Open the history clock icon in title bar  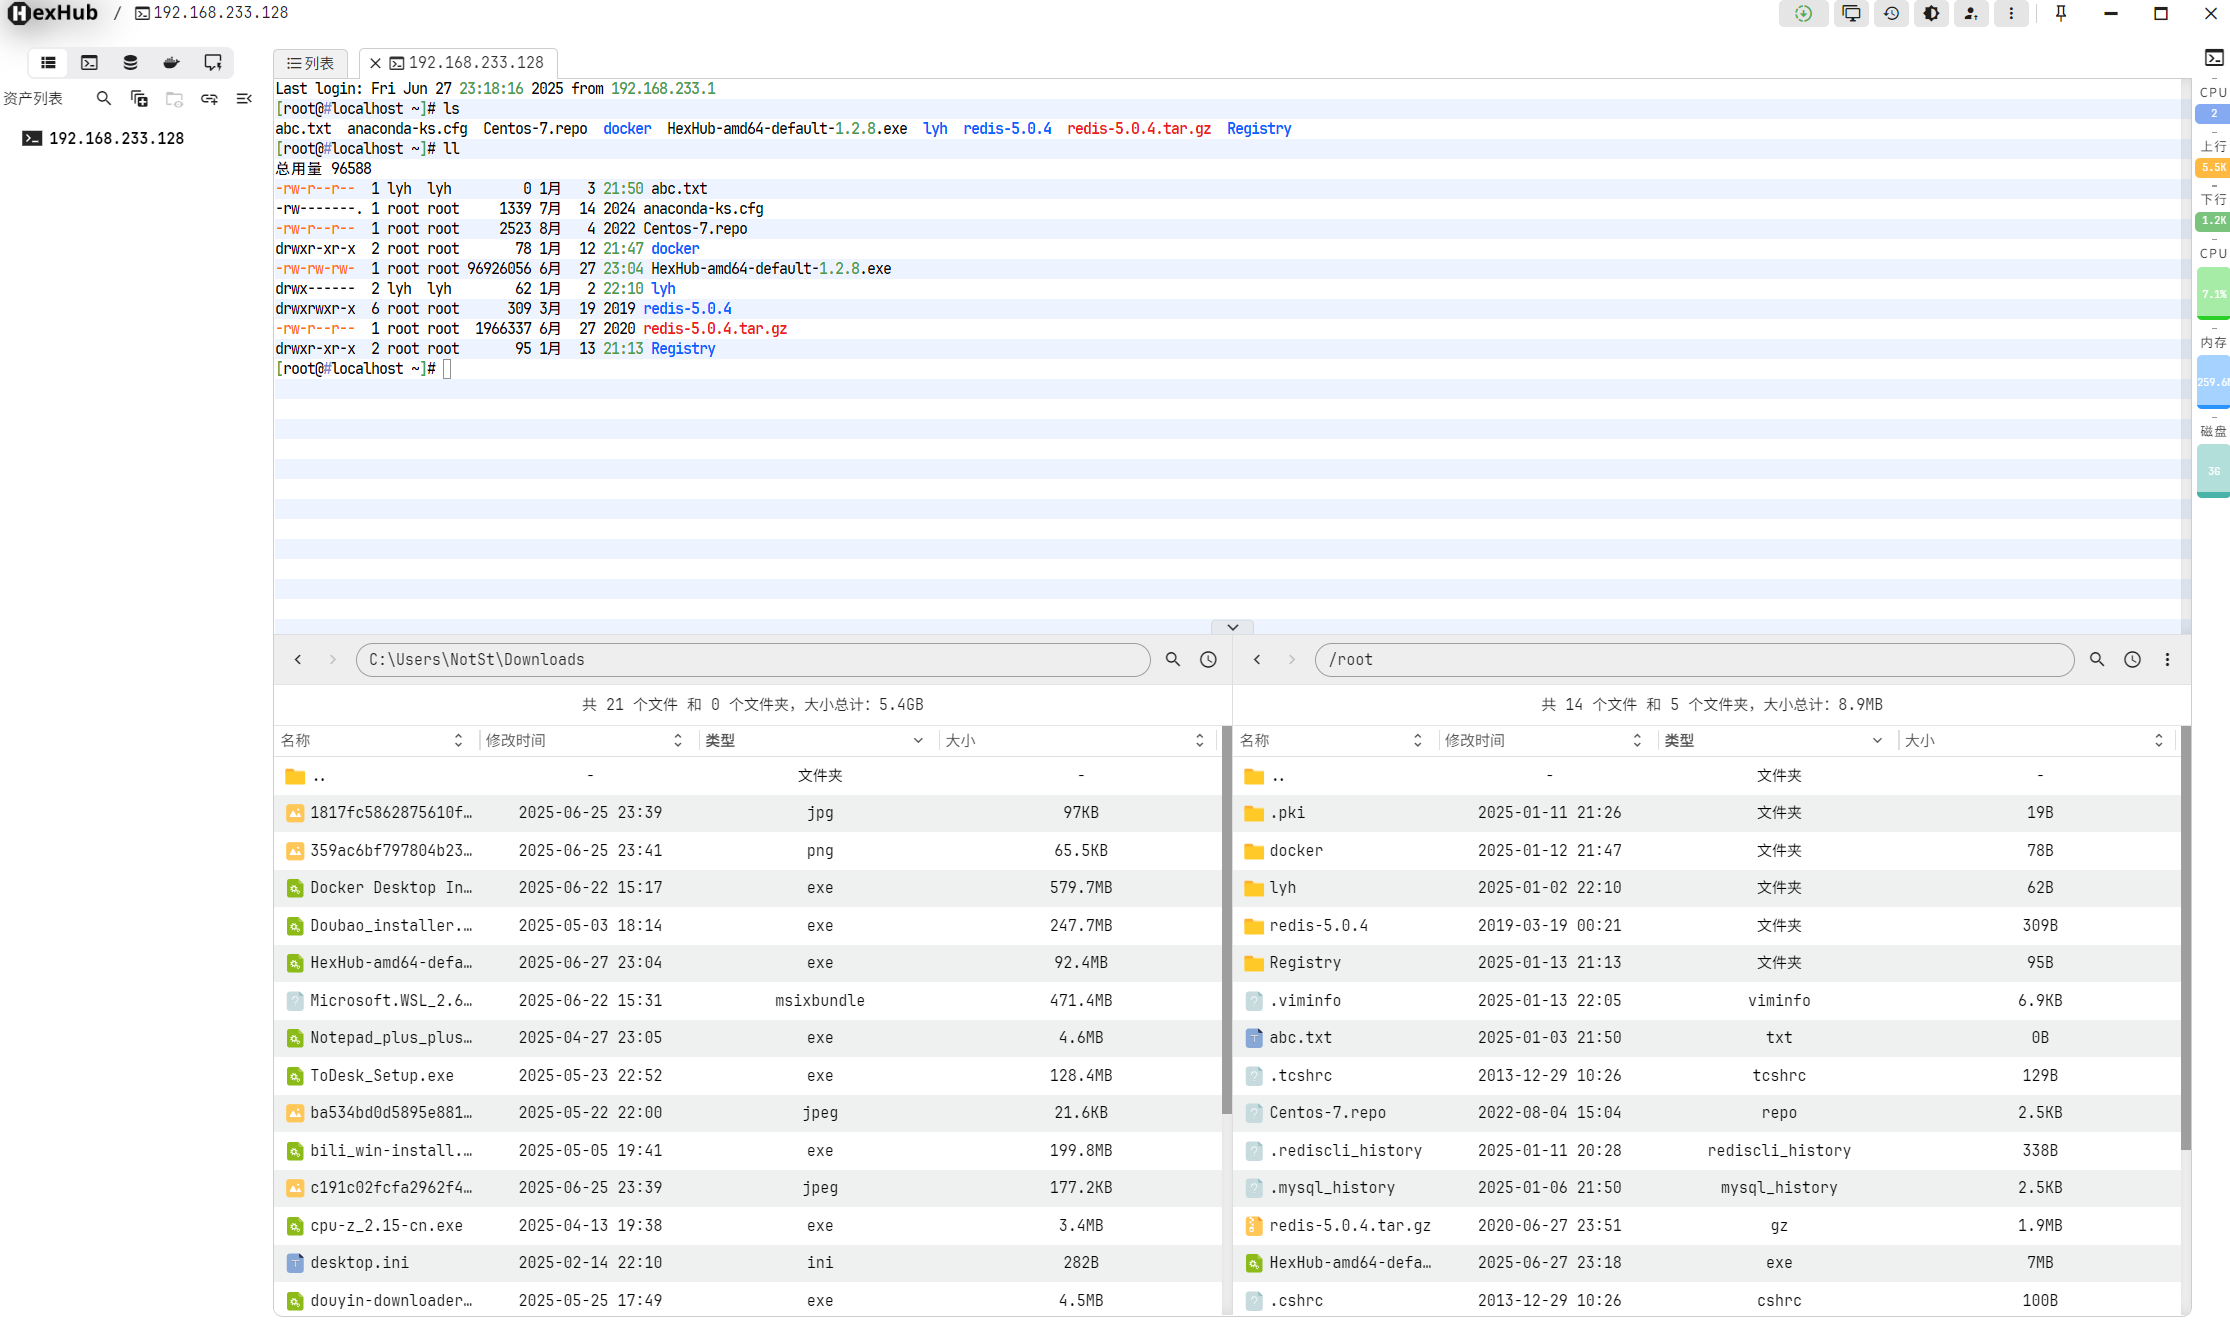click(x=1891, y=13)
